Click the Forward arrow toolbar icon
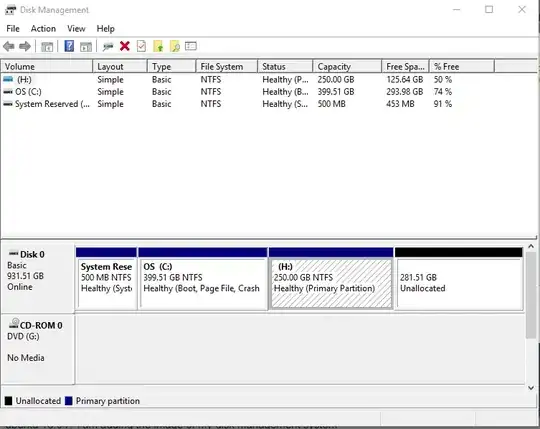540x429 pixels. coord(25,46)
